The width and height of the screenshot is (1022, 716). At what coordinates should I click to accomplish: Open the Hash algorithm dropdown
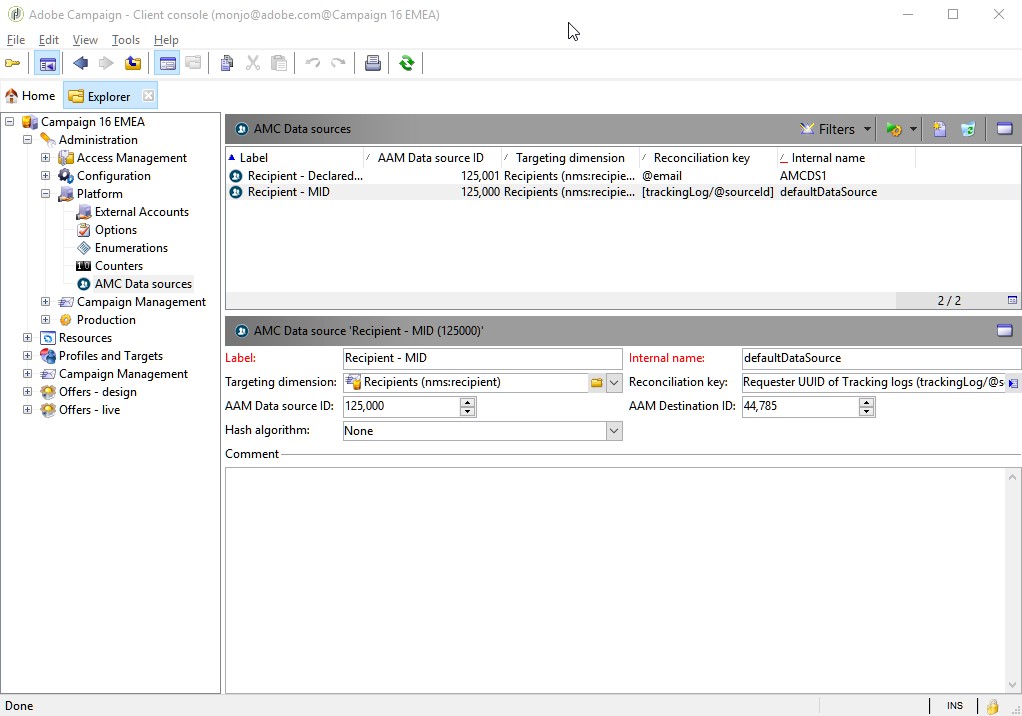[613, 431]
